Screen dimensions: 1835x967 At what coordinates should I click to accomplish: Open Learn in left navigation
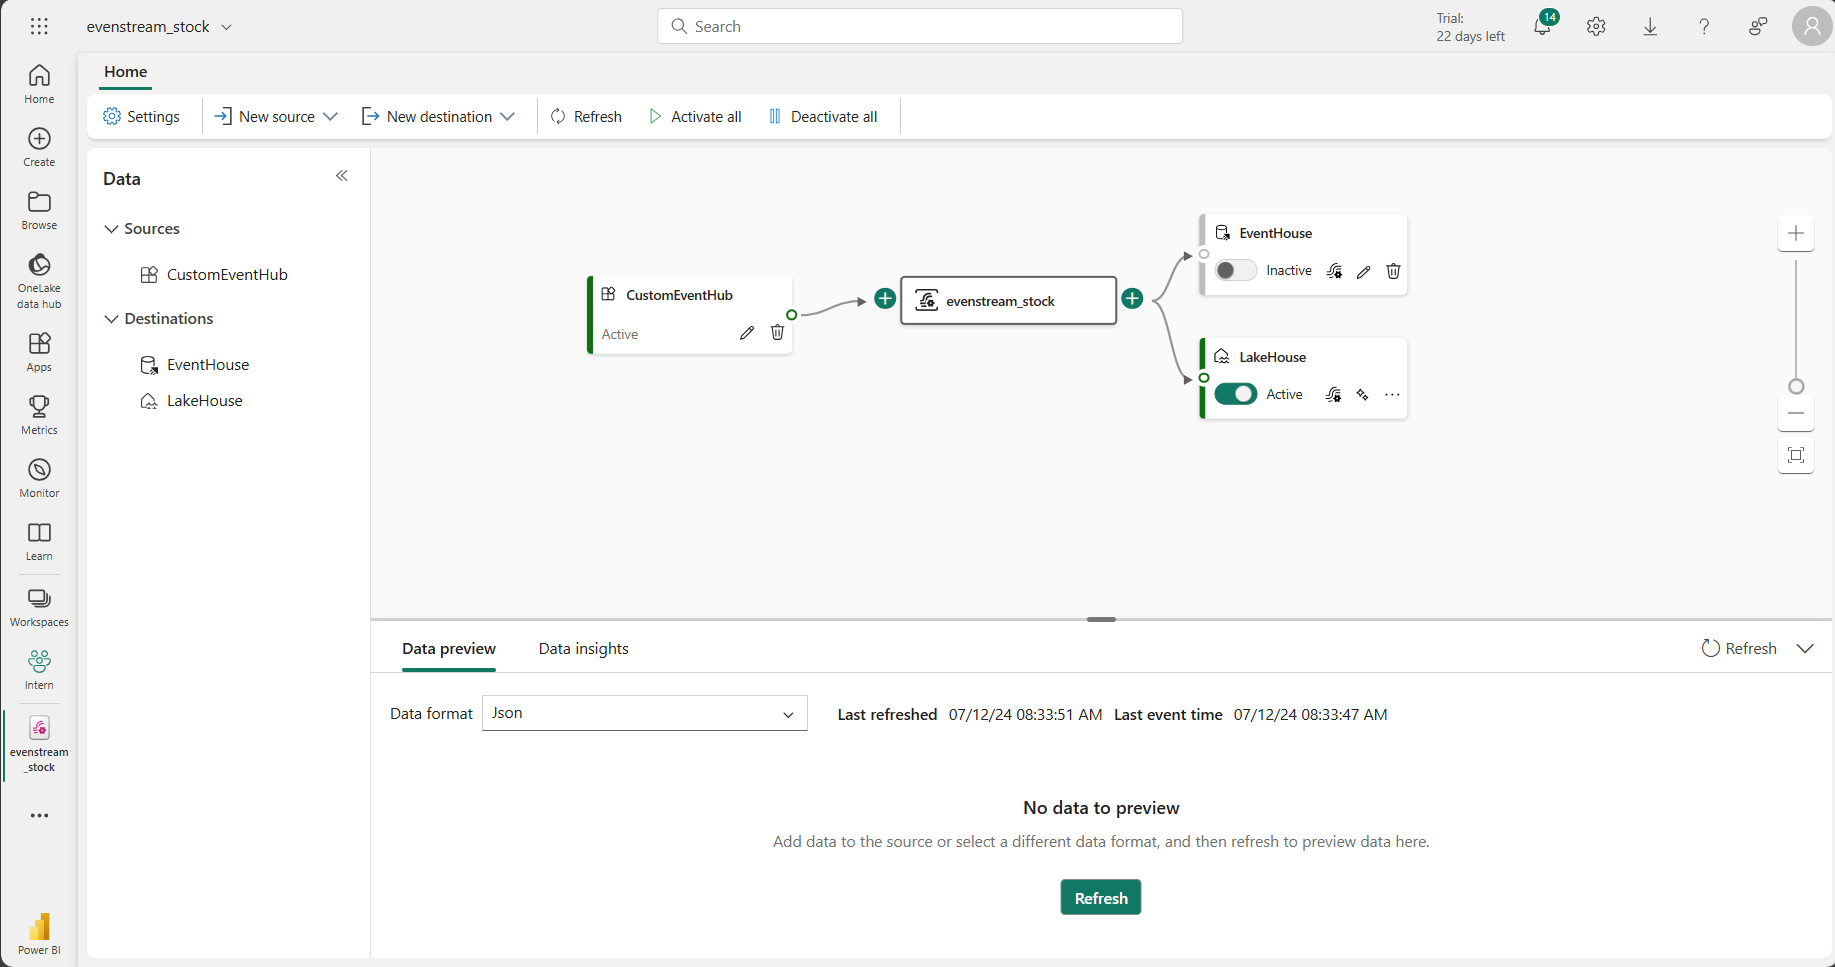pyautogui.click(x=39, y=541)
